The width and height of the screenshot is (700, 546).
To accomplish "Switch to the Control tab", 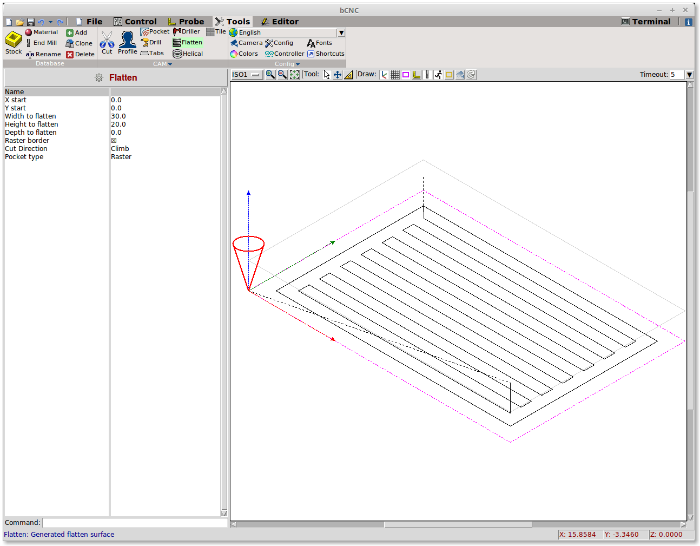I will click(135, 21).
